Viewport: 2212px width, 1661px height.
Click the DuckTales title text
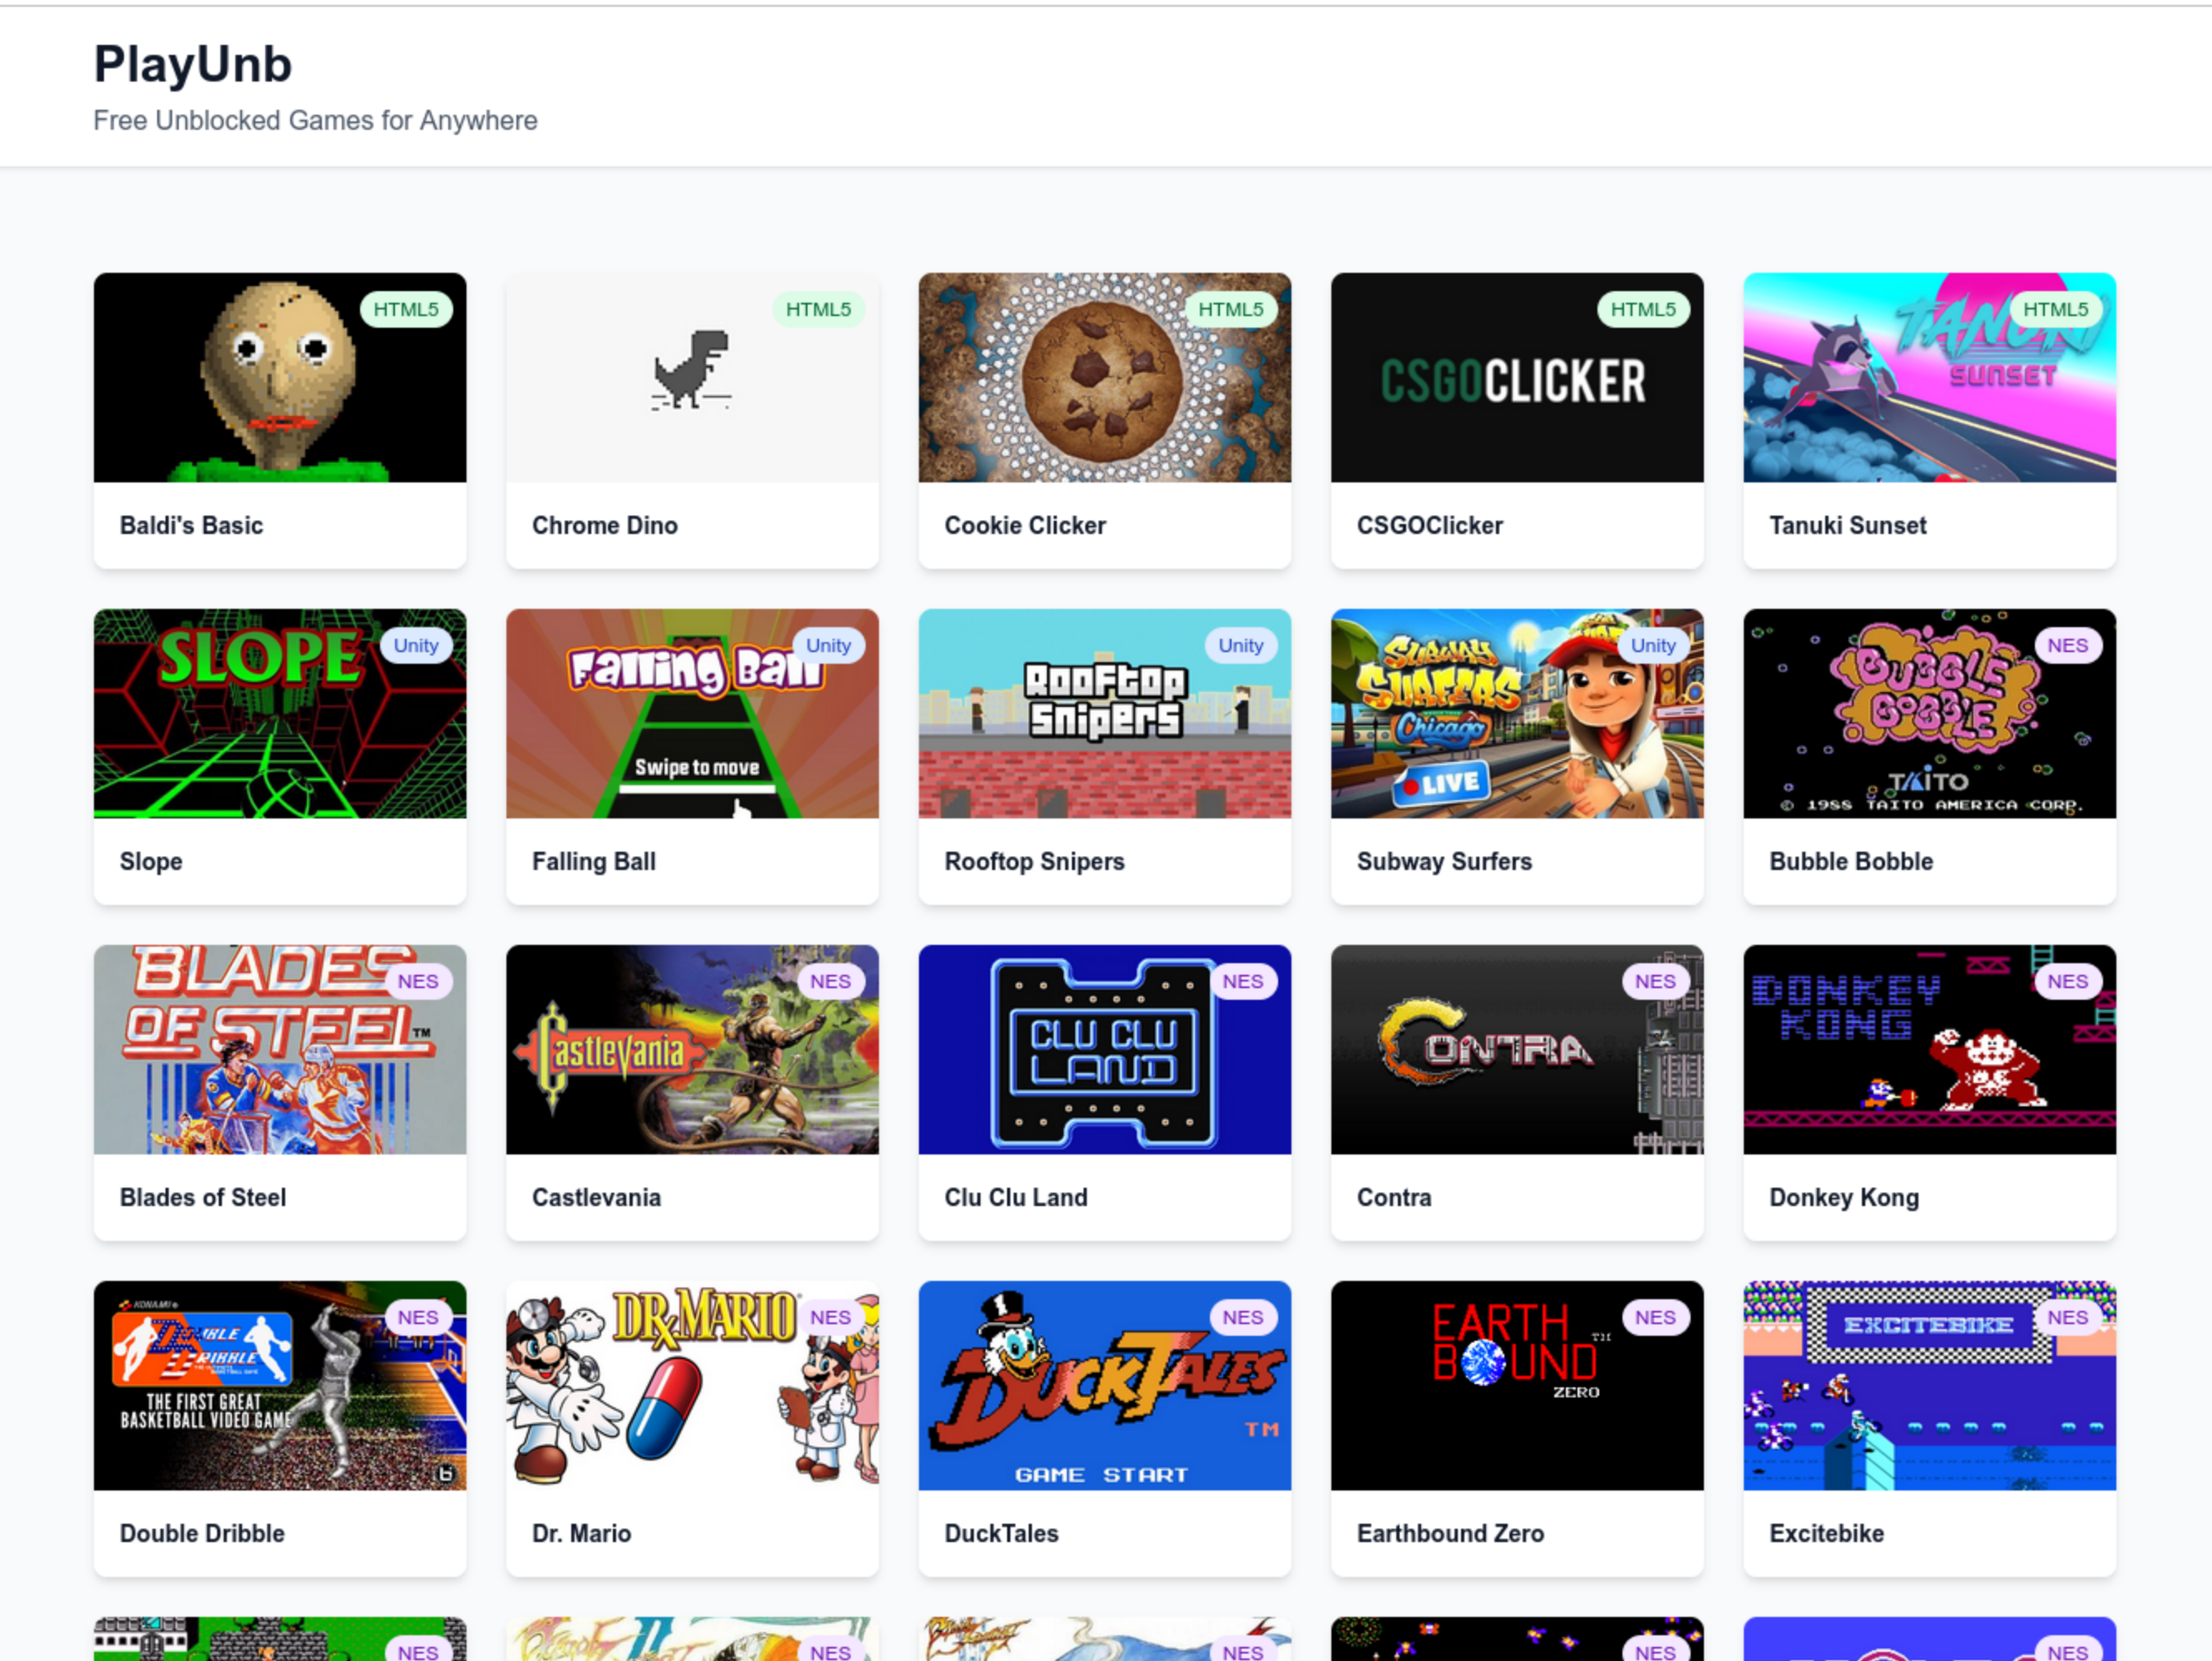1001,1533
